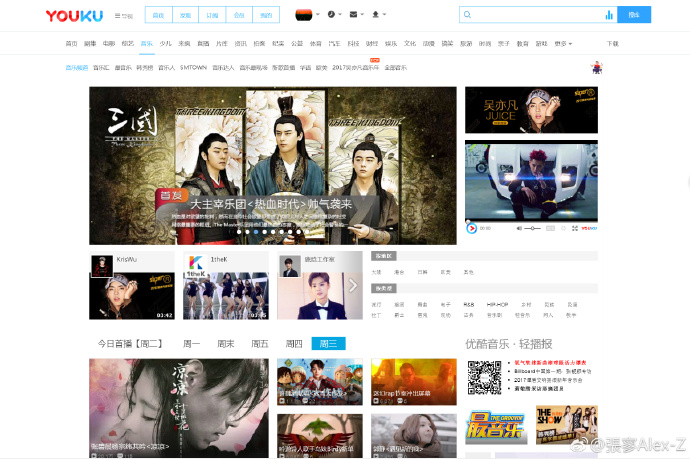Open the mini player settings gear
690x459 pixels.
point(563,228)
